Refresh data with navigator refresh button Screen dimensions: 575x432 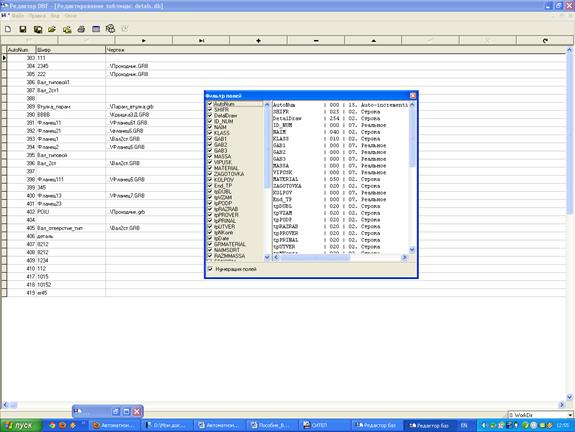pyautogui.click(x=545, y=40)
